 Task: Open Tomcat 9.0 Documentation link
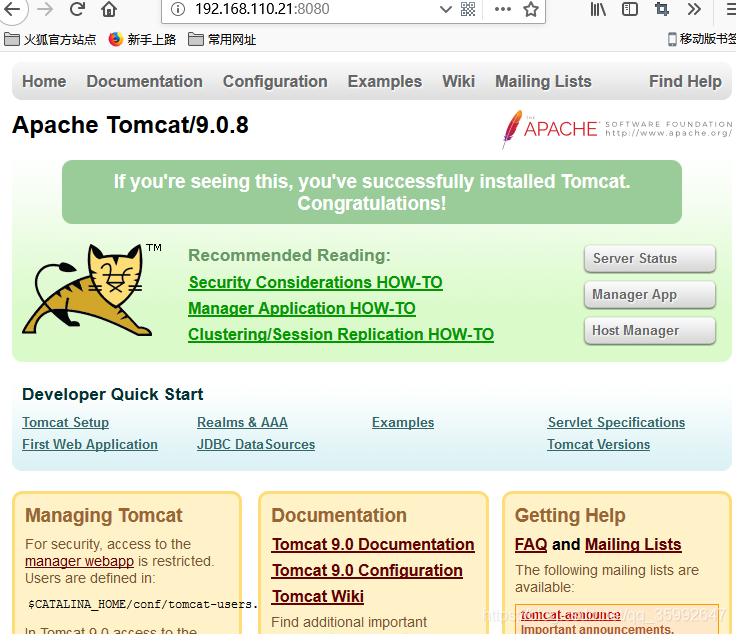coord(373,544)
